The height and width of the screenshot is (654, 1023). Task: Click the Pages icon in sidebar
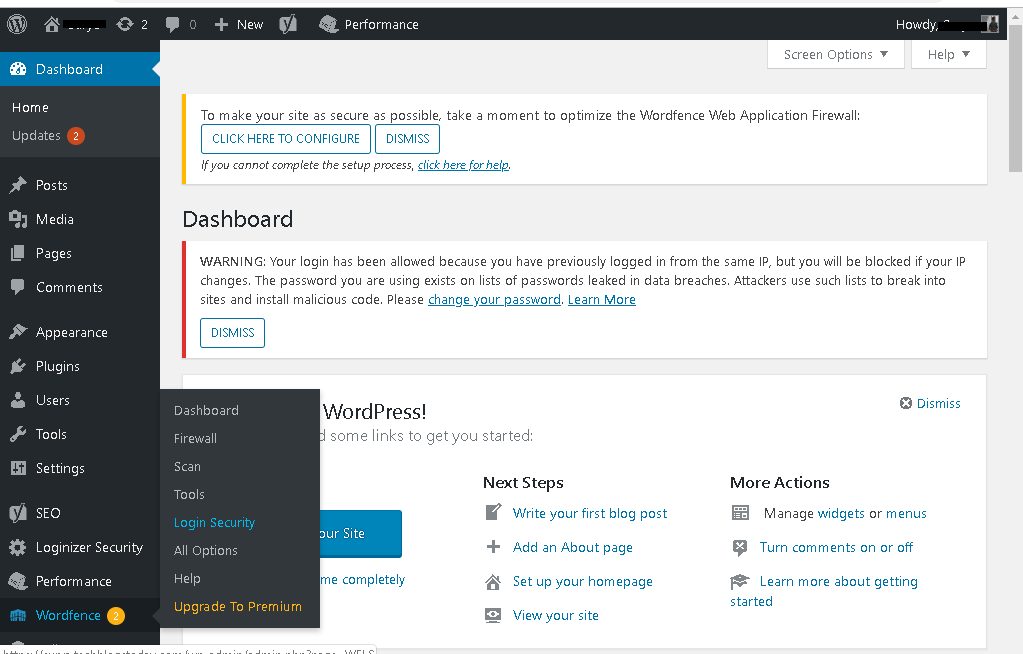[x=18, y=253]
